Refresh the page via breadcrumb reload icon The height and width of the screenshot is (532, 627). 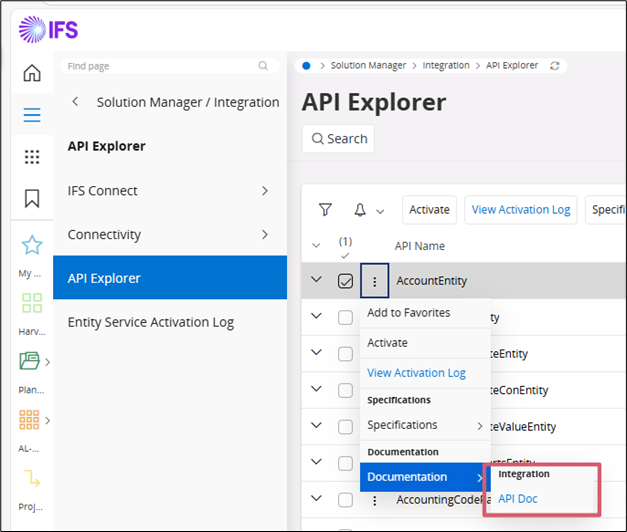point(555,66)
